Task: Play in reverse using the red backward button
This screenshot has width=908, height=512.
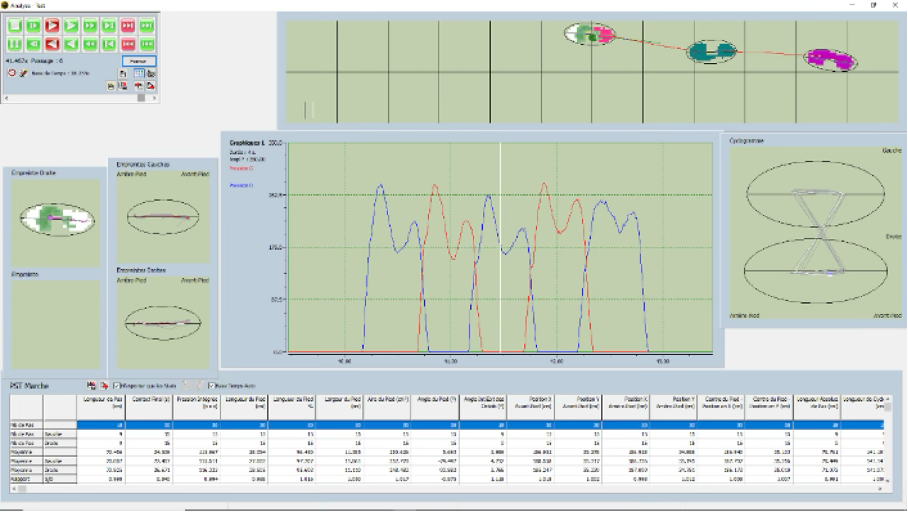Action: [52, 44]
